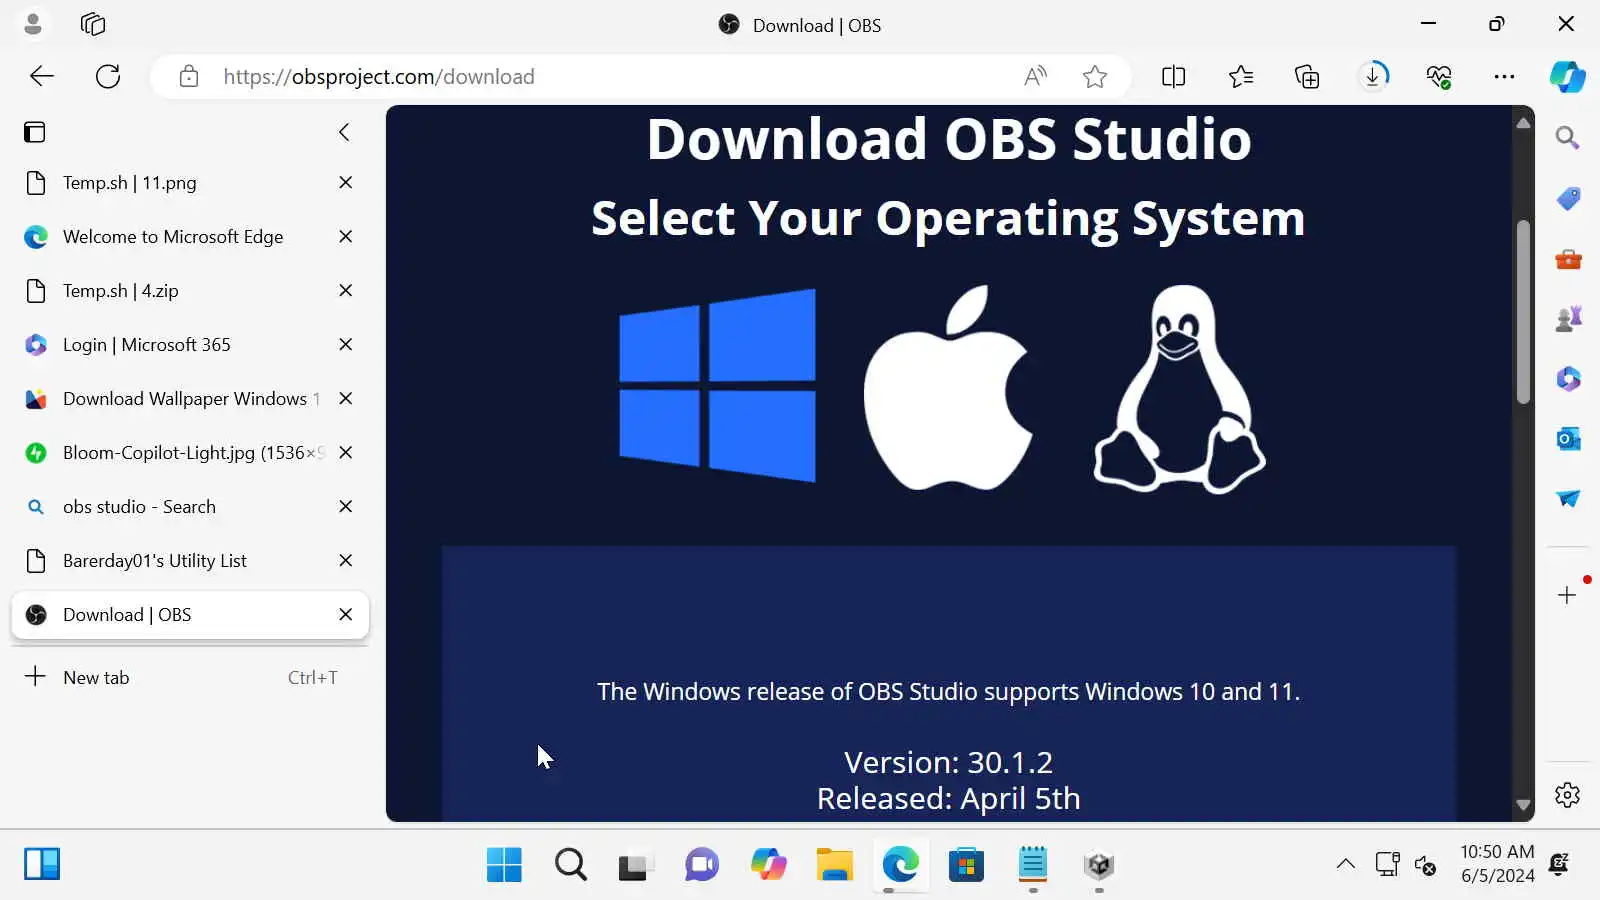
Task: Open the Windows Start menu
Action: click(x=504, y=865)
